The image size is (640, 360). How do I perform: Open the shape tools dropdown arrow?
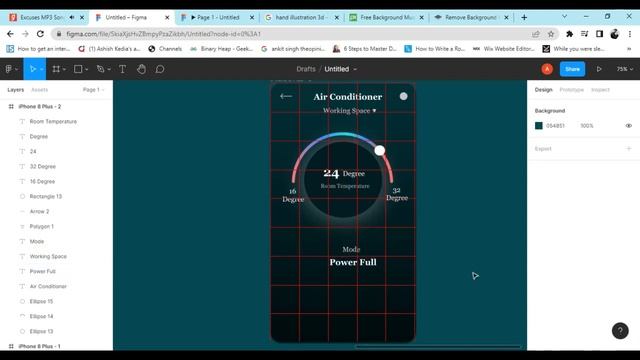point(87,70)
